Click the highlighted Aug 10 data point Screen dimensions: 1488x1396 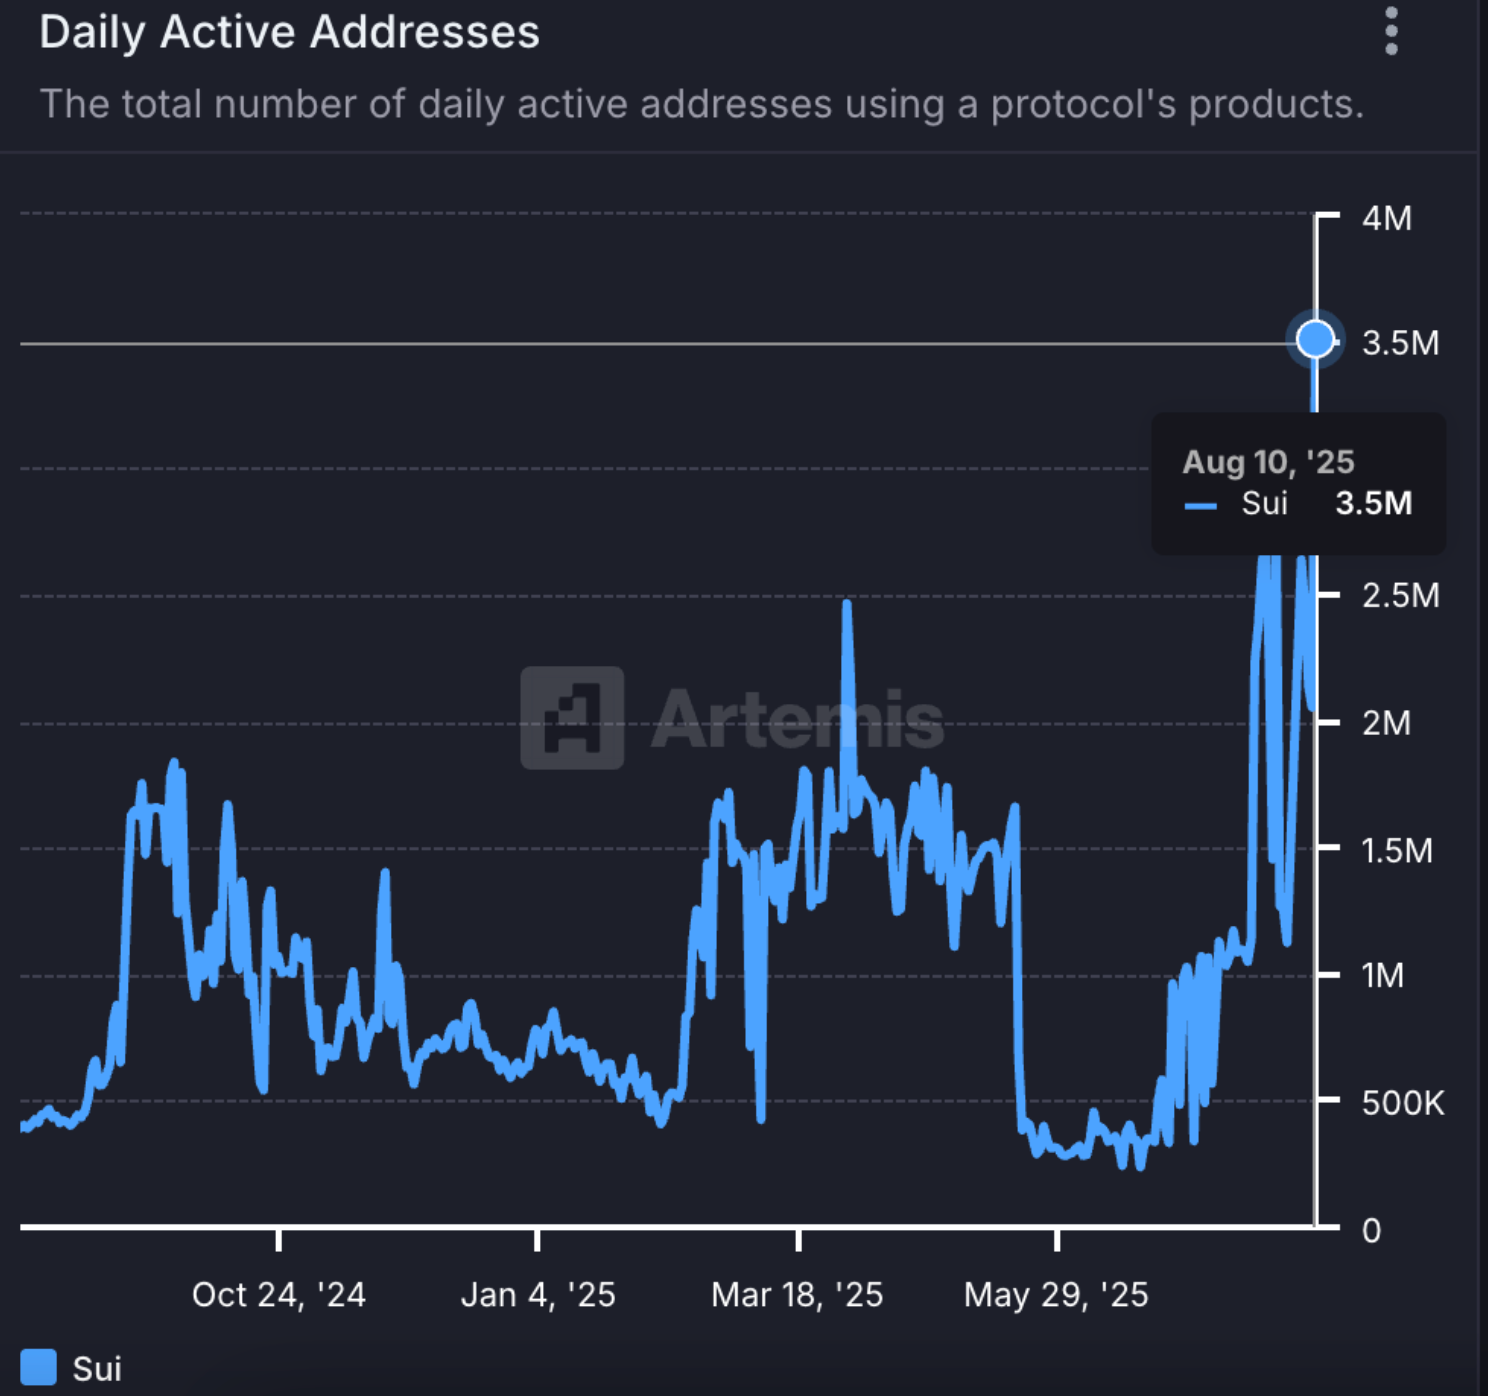point(1315,340)
